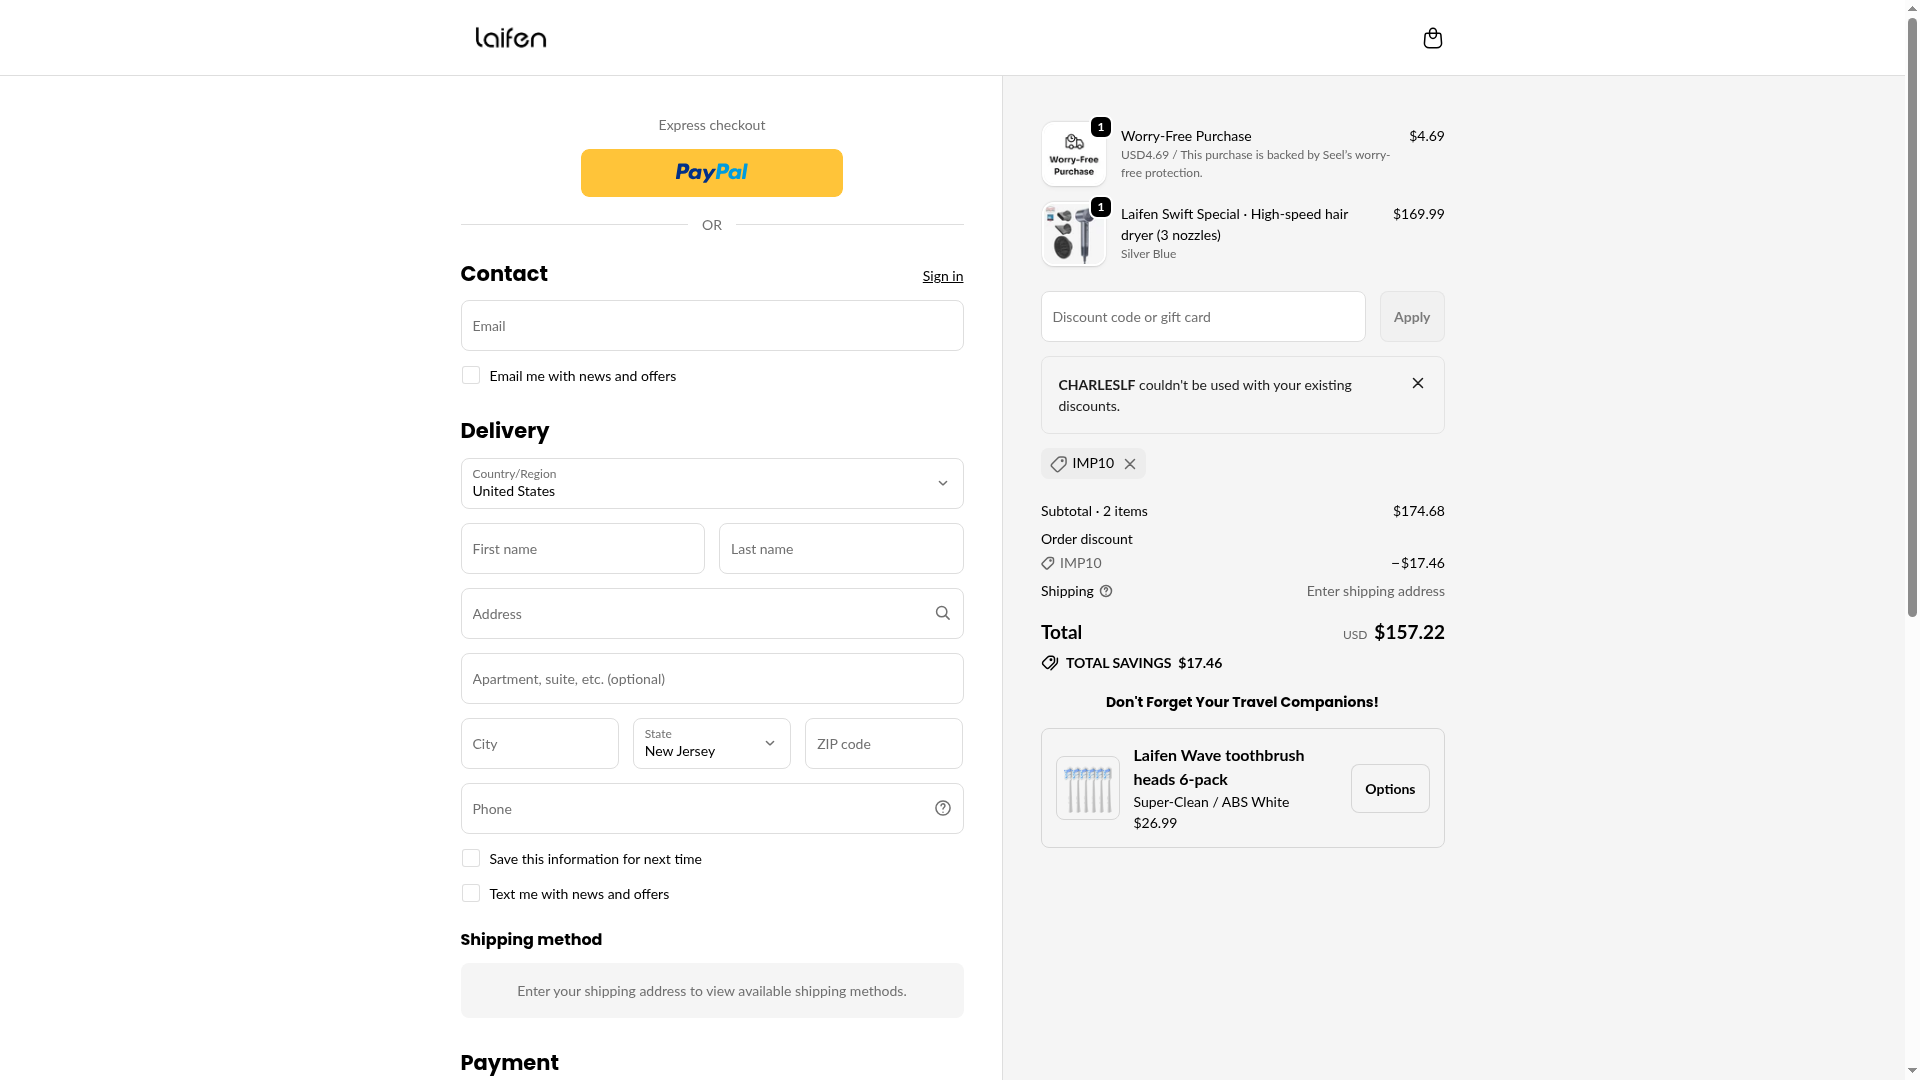Remove the IMP10 discount code tag
The width and height of the screenshot is (1920, 1080).
pyautogui.click(x=1130, y=464)
